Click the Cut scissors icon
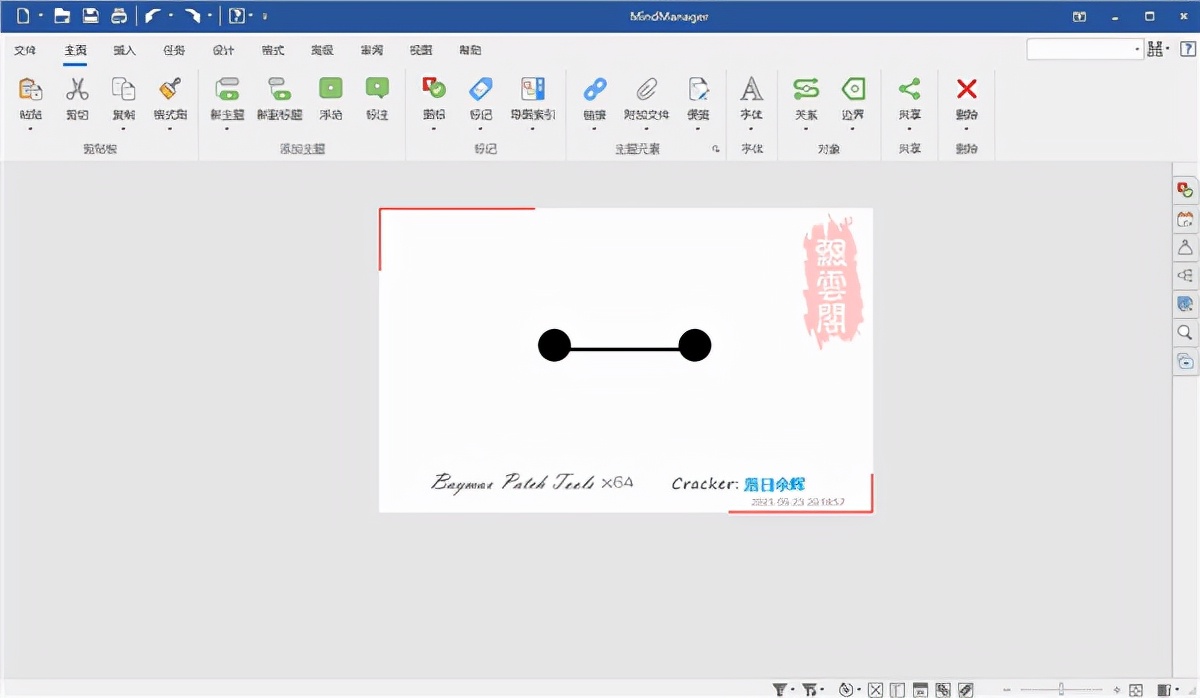 [77, 90]
